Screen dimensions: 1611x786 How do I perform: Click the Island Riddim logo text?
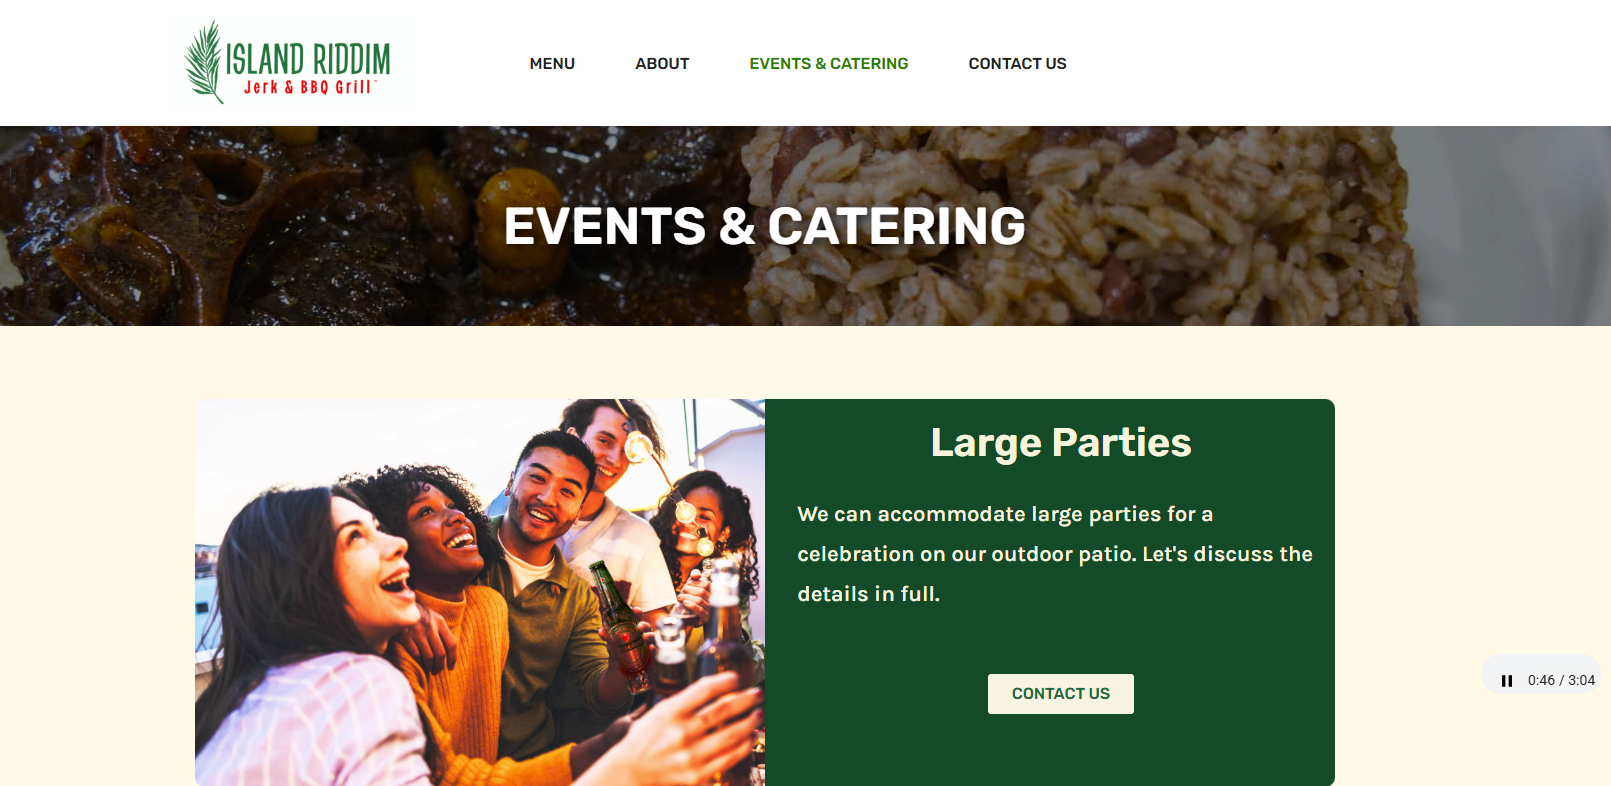tap(308, 59)
